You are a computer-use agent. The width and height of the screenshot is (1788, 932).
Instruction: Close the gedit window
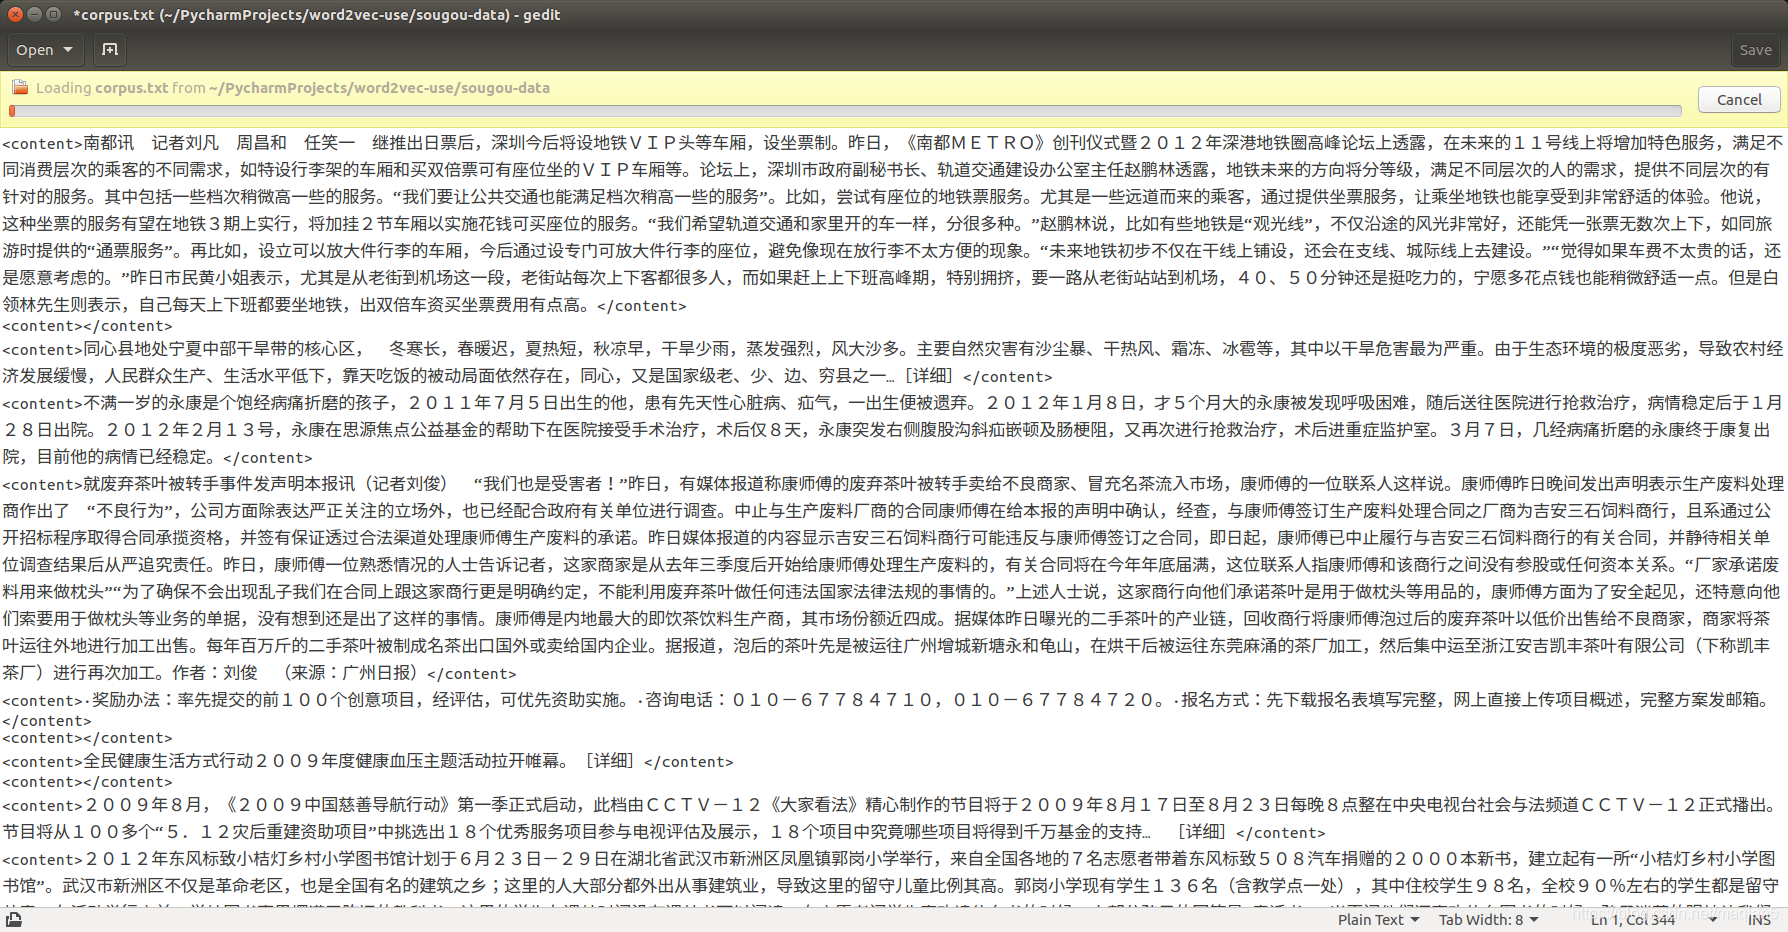[15, 14]
